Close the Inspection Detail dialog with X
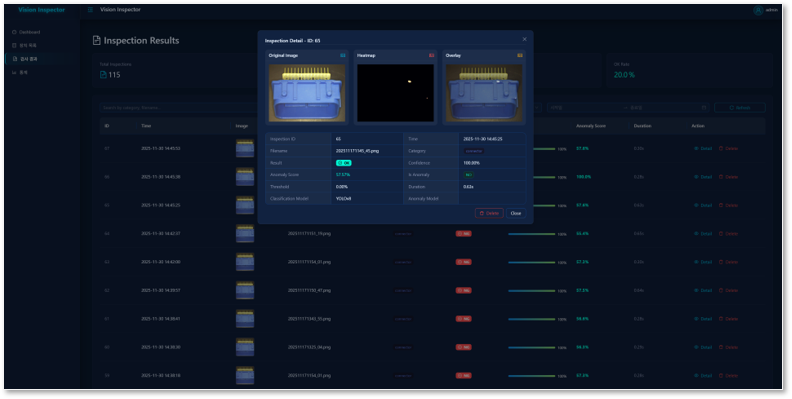The height and width of the screenshot is (399, 792). tap(524, 39)
